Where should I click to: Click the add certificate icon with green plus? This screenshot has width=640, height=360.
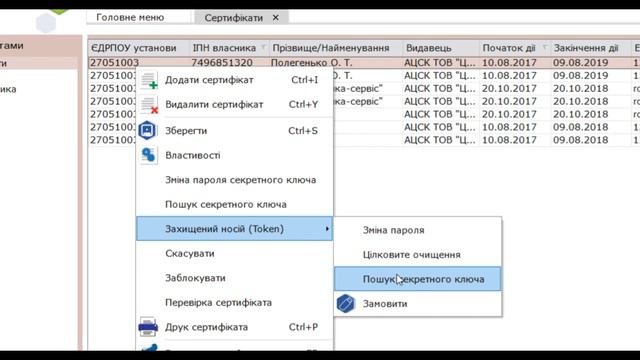click(x=149, y=80)
